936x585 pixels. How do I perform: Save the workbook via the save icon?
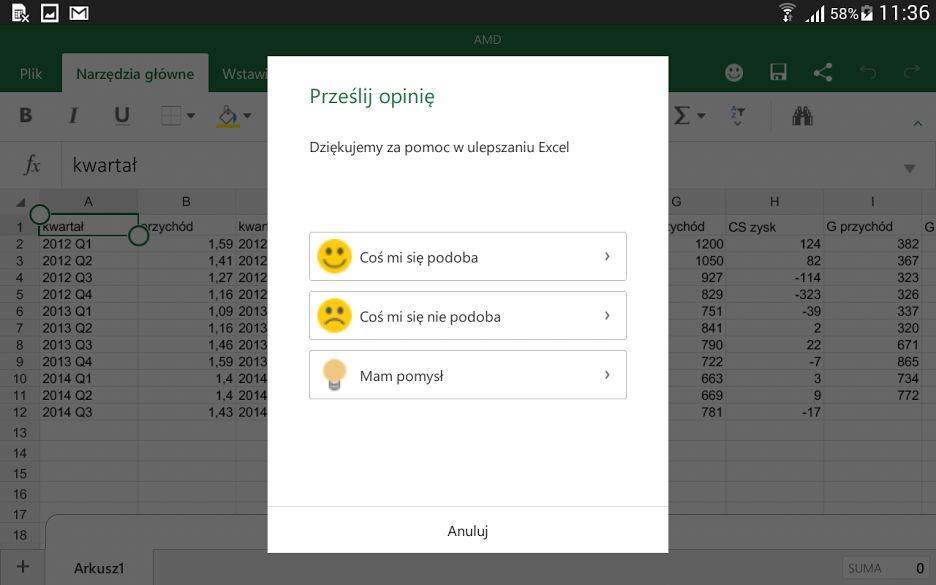coord(777,72)
